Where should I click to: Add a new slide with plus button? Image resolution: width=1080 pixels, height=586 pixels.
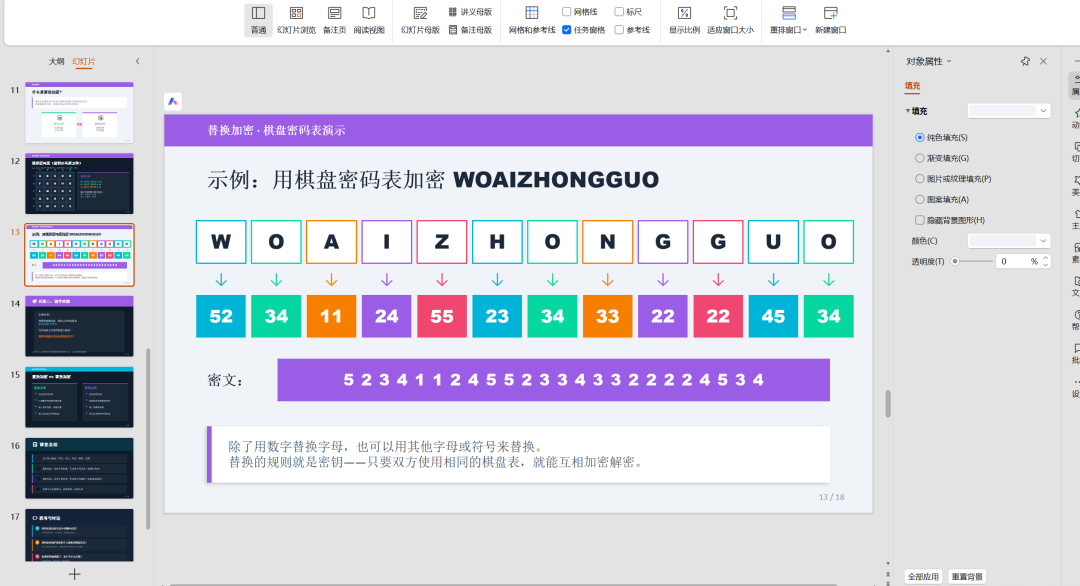[74, 574]
